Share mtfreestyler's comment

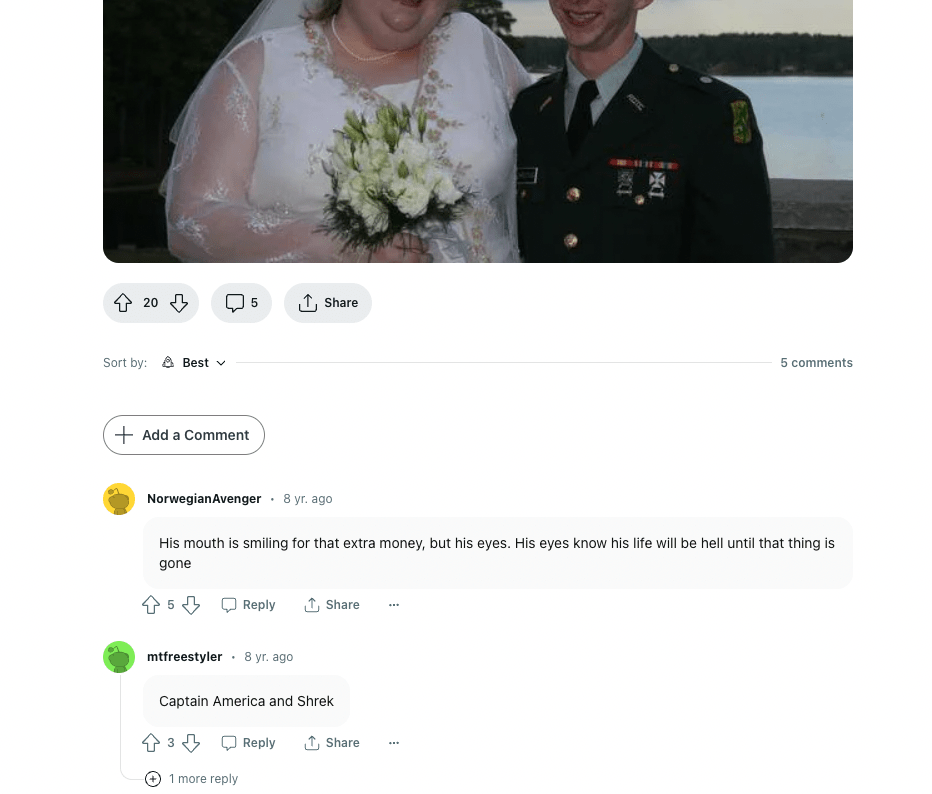coord(332,743)
